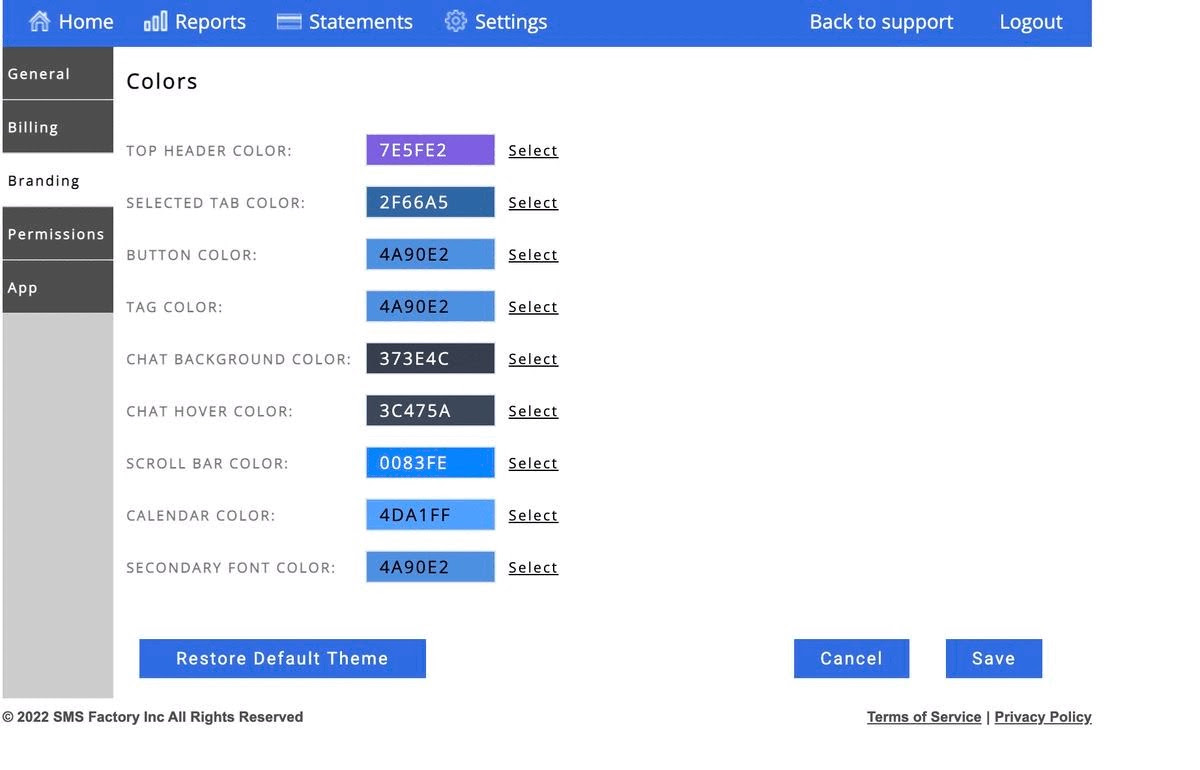The width and height of the screenshot is (1200, 770).
Task: Open the Privacy Policy link
Action: click(1043, 717)
